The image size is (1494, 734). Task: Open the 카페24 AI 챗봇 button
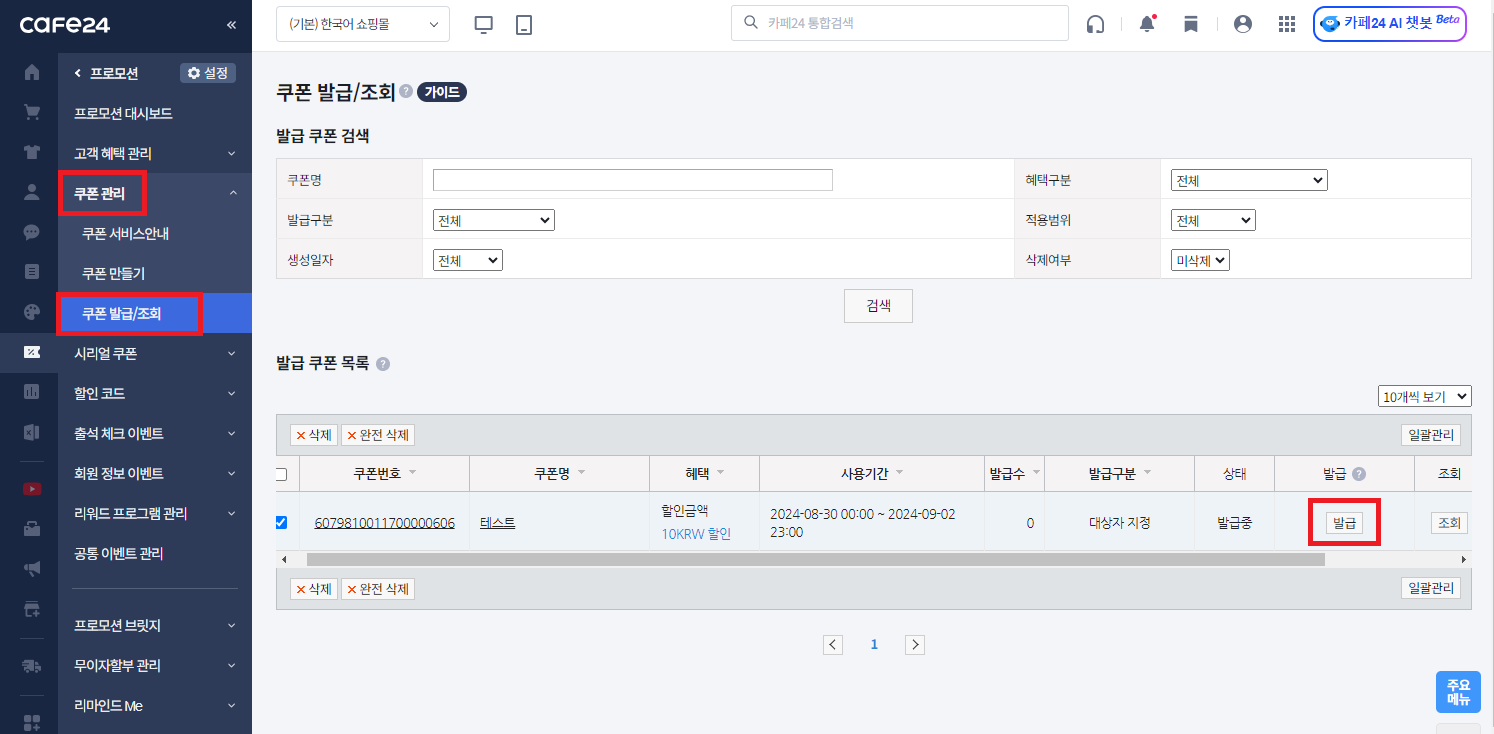[1390, 24]
